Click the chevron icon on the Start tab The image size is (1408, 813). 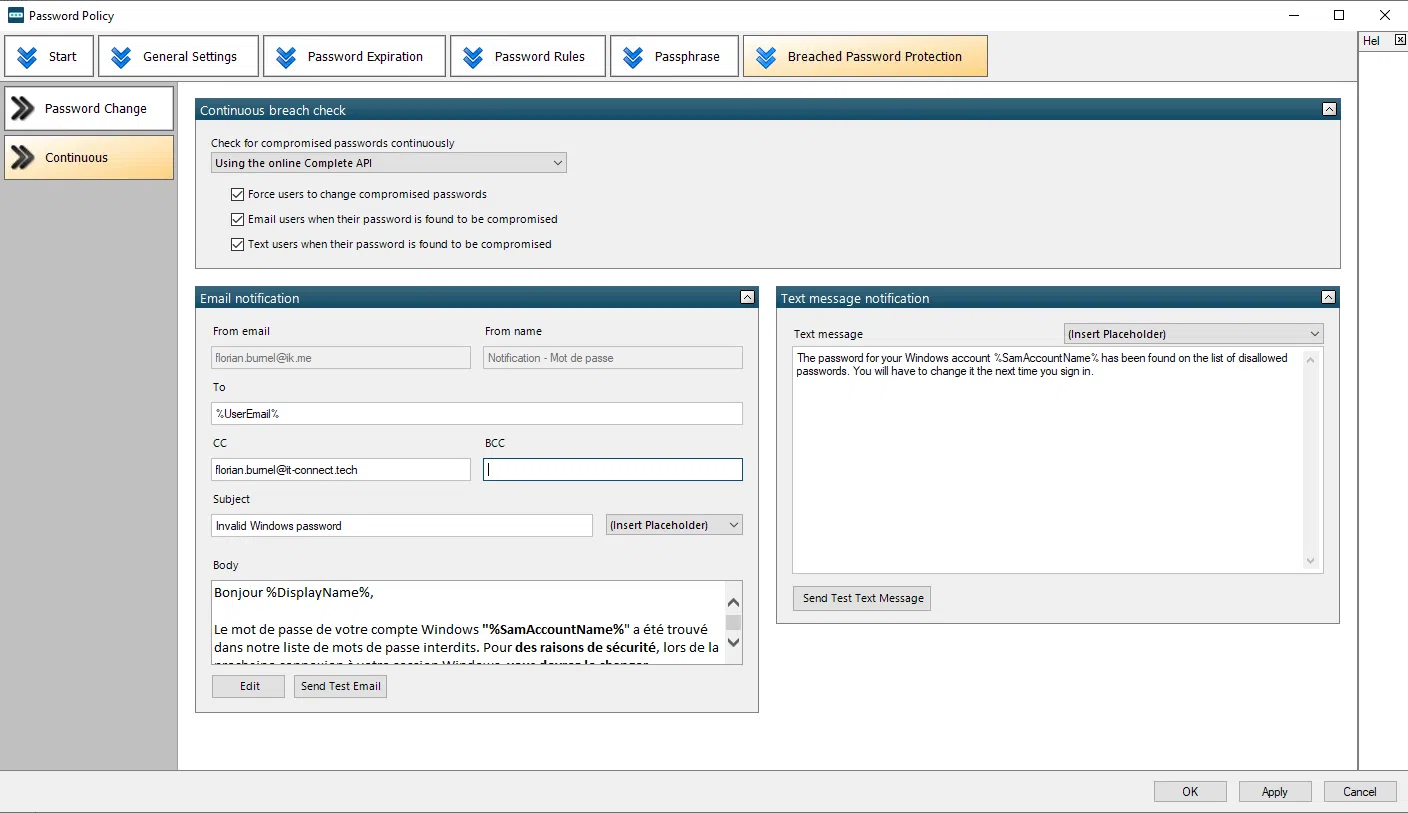tap(25, 56)
